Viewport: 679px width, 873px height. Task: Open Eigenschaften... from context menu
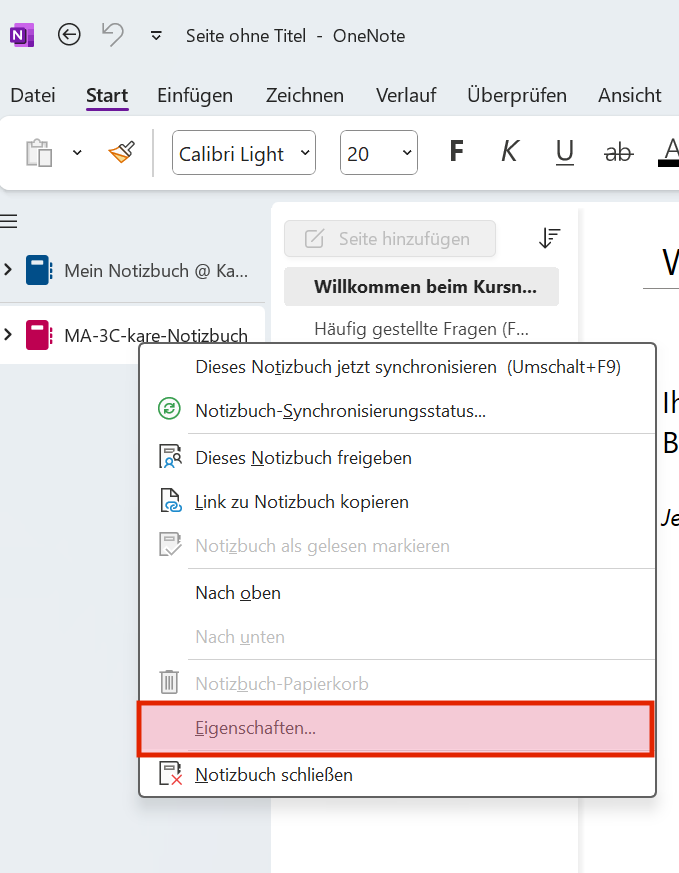pyautogui.click(x=395, y=728)
